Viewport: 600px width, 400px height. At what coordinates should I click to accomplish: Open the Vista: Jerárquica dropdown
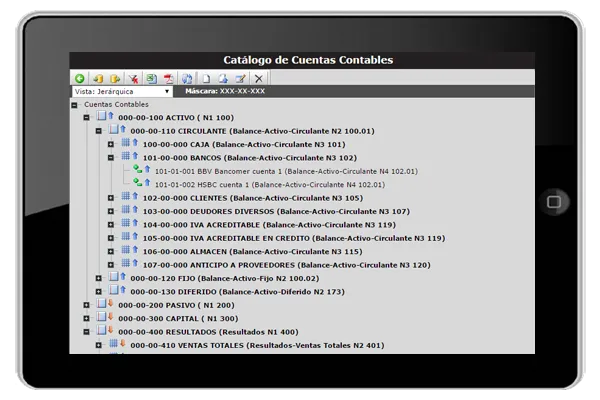pyautogui.click(x=122, y=91)
